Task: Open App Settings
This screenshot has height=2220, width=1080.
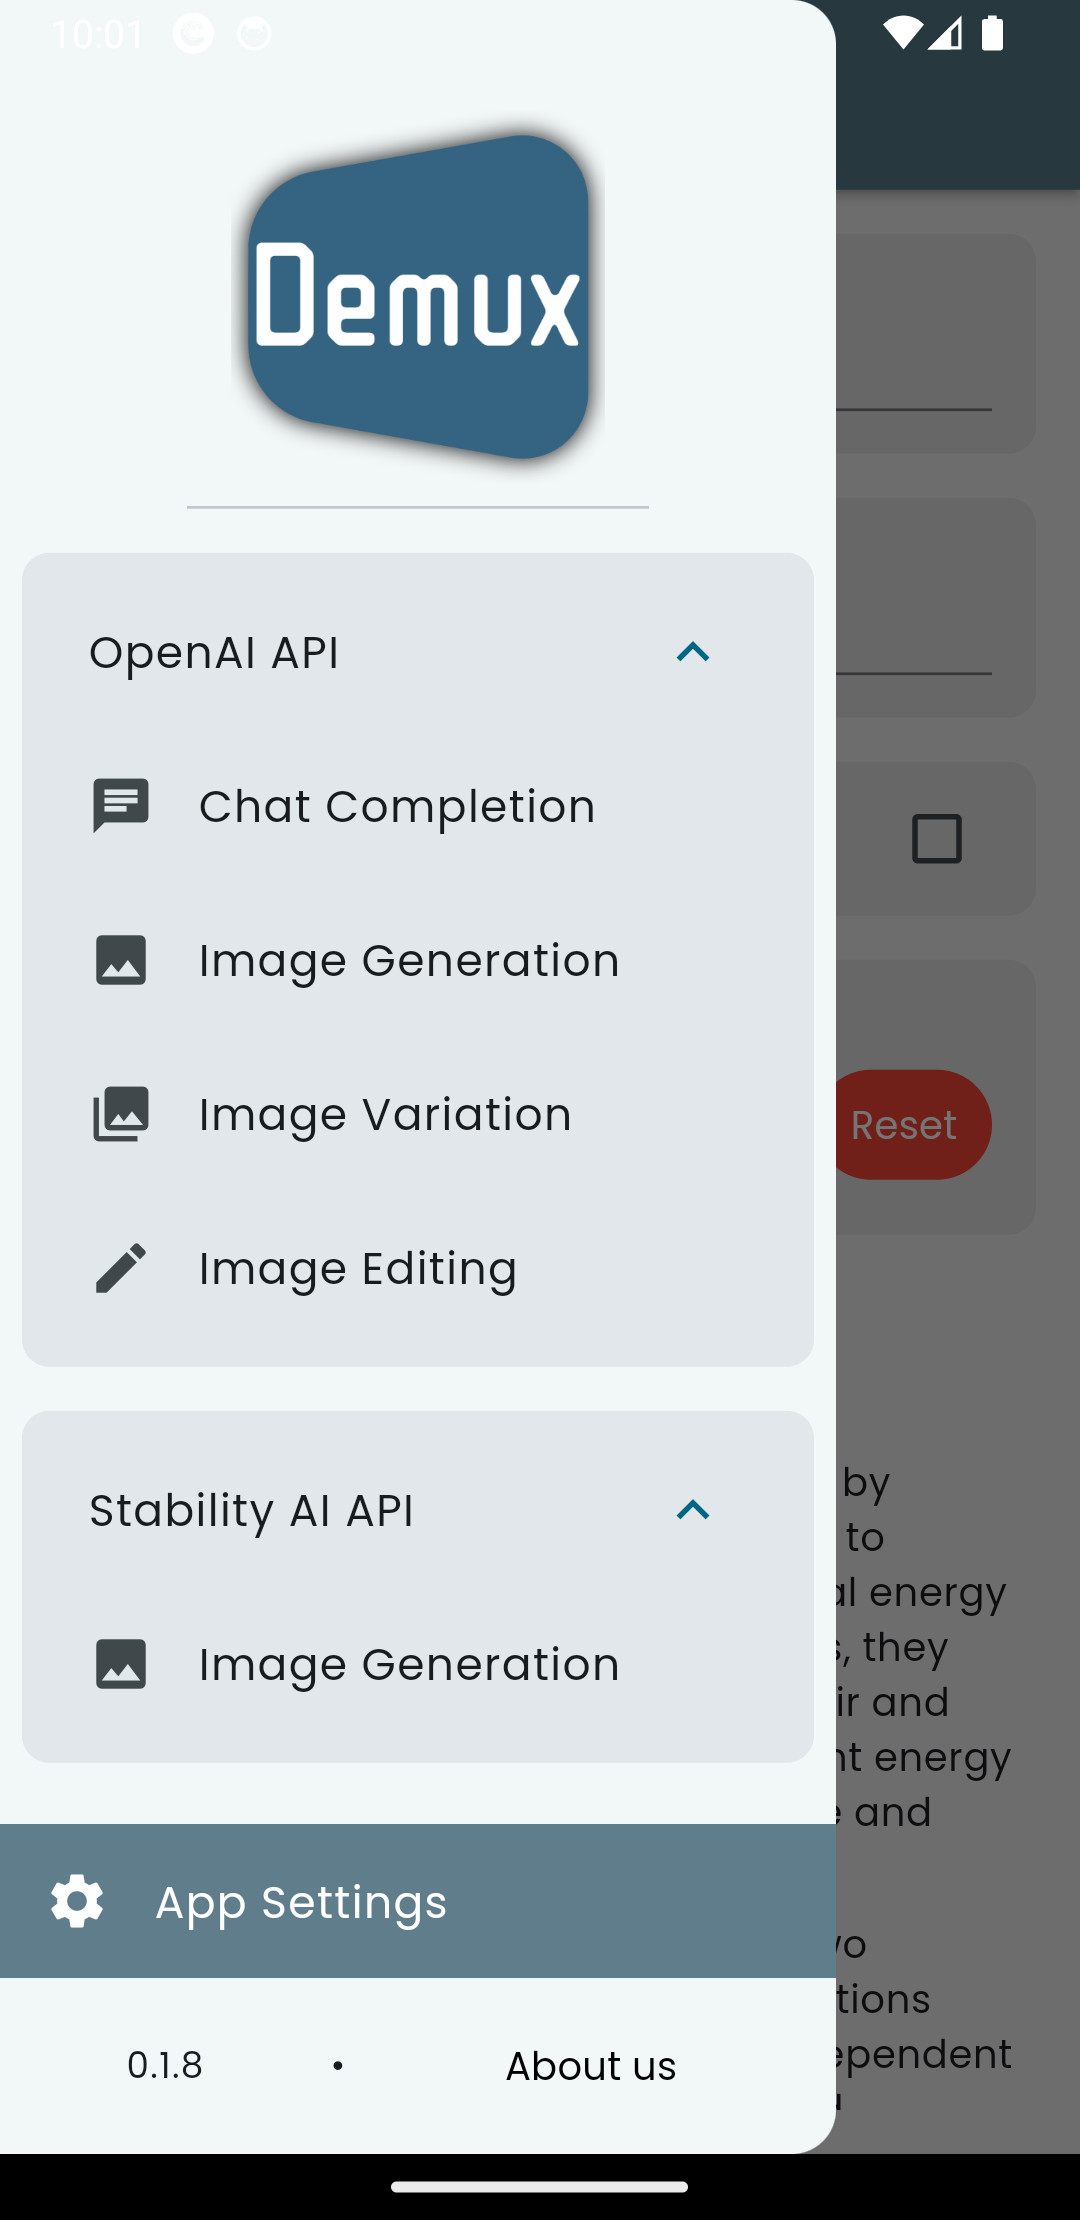Action: [301, 1901]
